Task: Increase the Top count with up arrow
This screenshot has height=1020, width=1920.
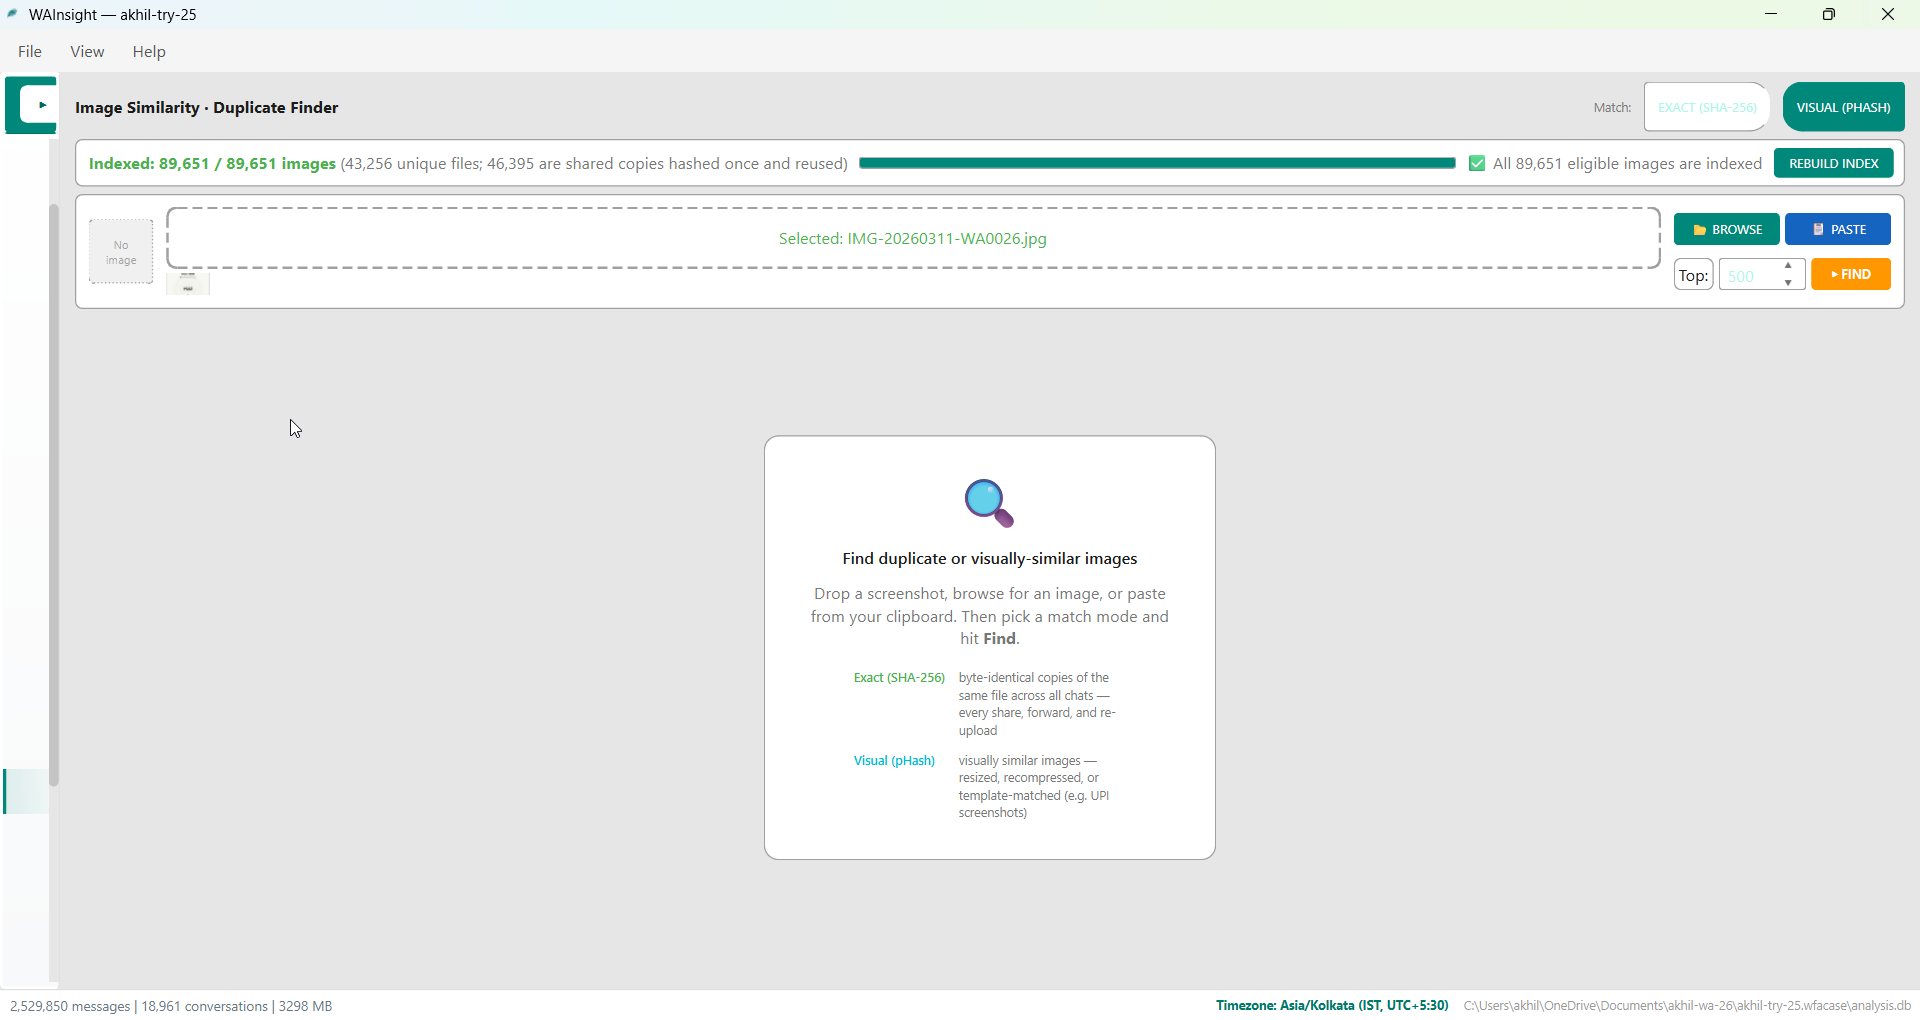Action: pyautogui.click(x=1789, y=267)
